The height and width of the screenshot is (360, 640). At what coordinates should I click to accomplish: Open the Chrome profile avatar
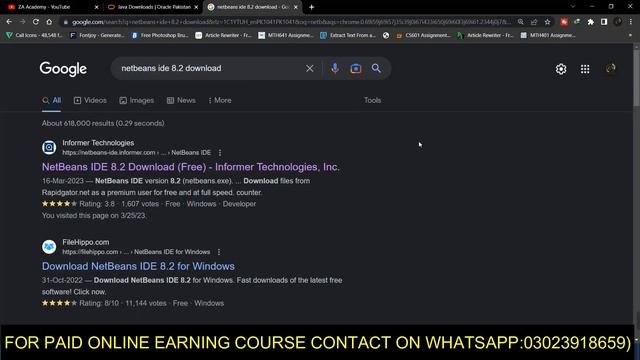coord(618,22)
